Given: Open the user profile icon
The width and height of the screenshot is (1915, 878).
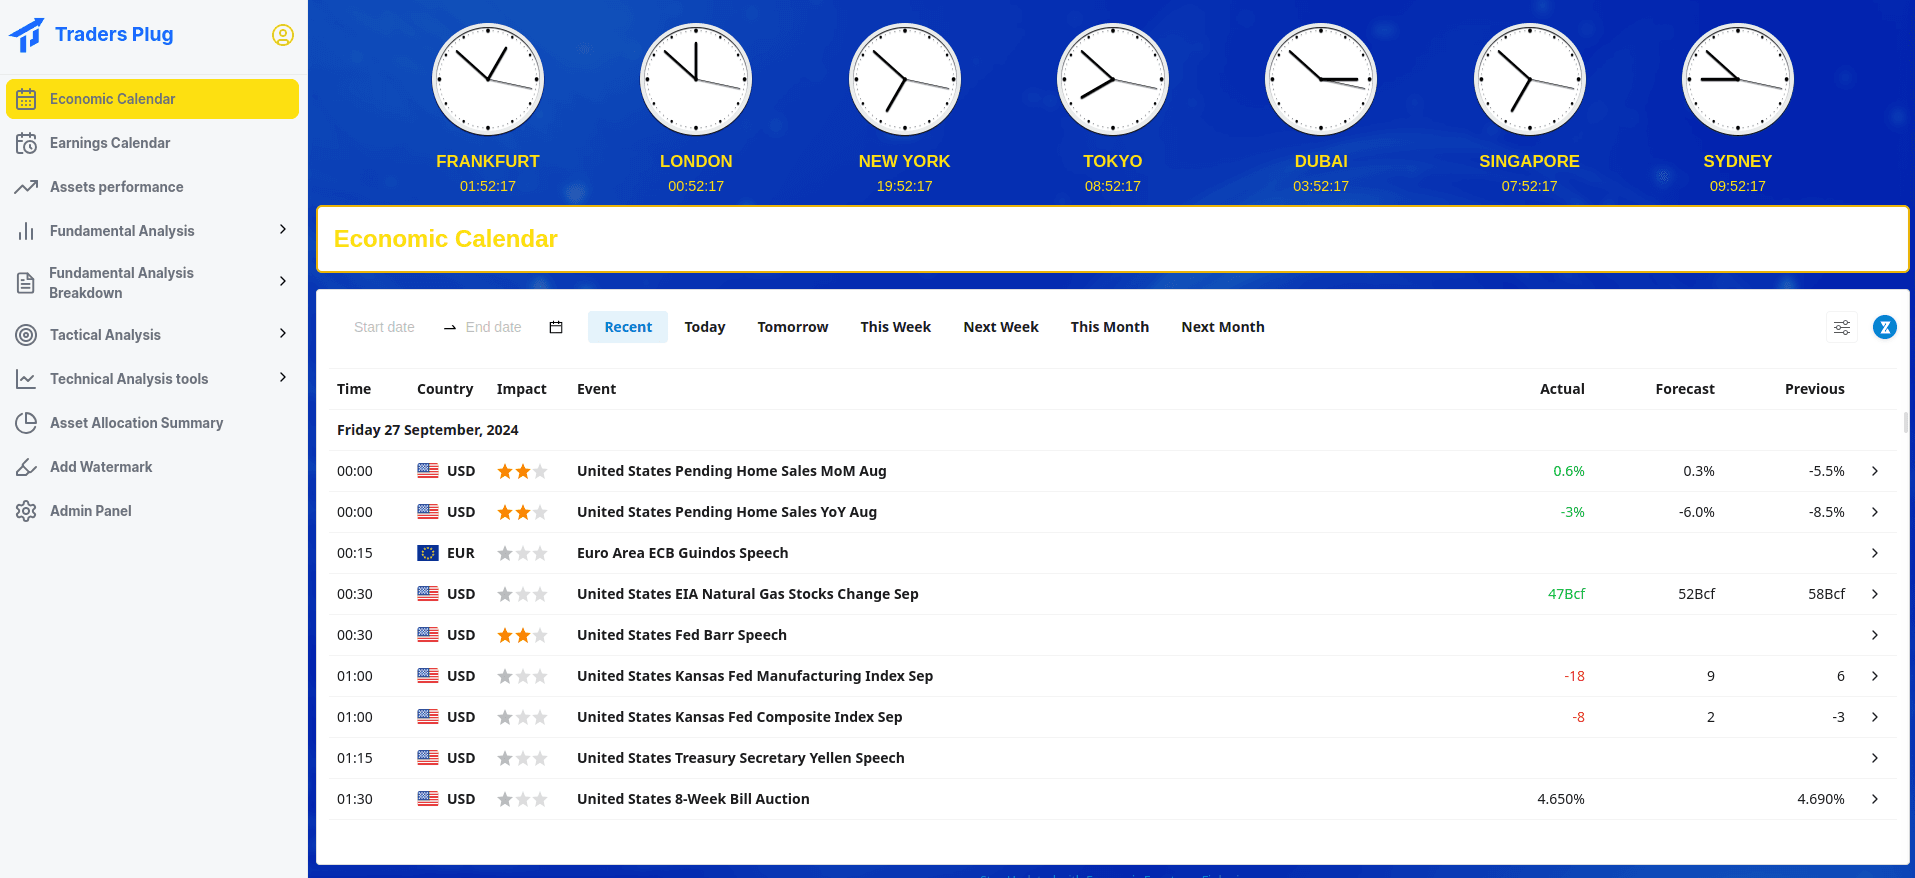Looking at the screenshot, I should click(283, 35).
